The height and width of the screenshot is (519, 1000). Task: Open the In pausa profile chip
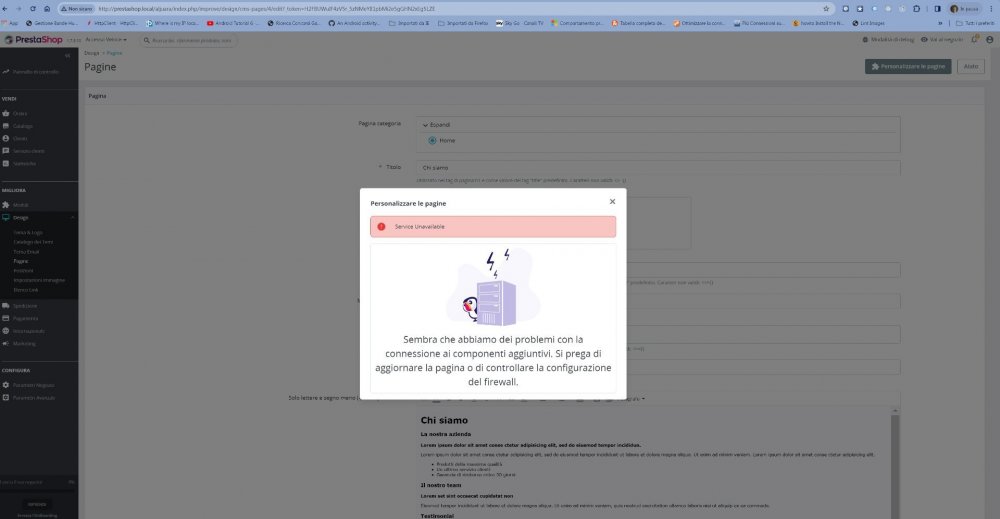[964, 9]
